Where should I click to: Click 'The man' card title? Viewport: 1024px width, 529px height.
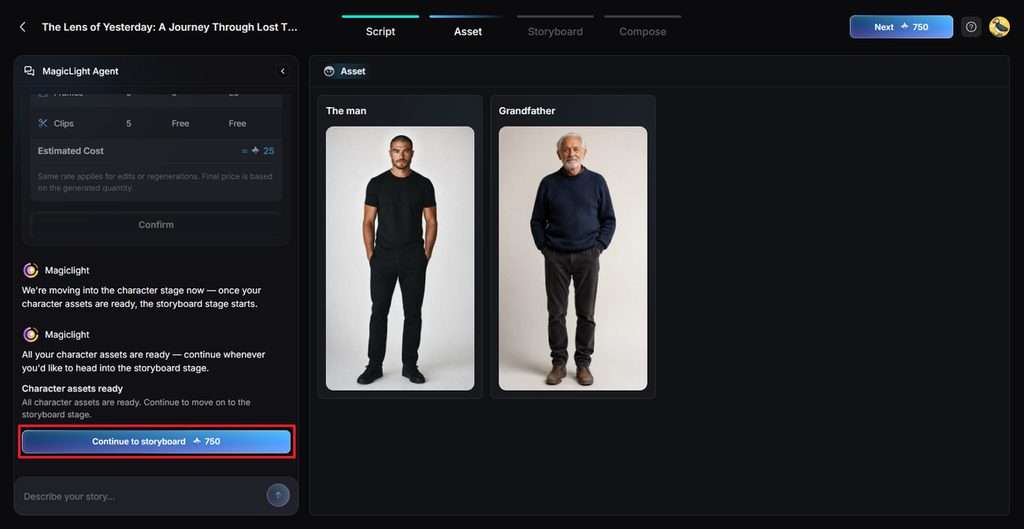[346, 111]
